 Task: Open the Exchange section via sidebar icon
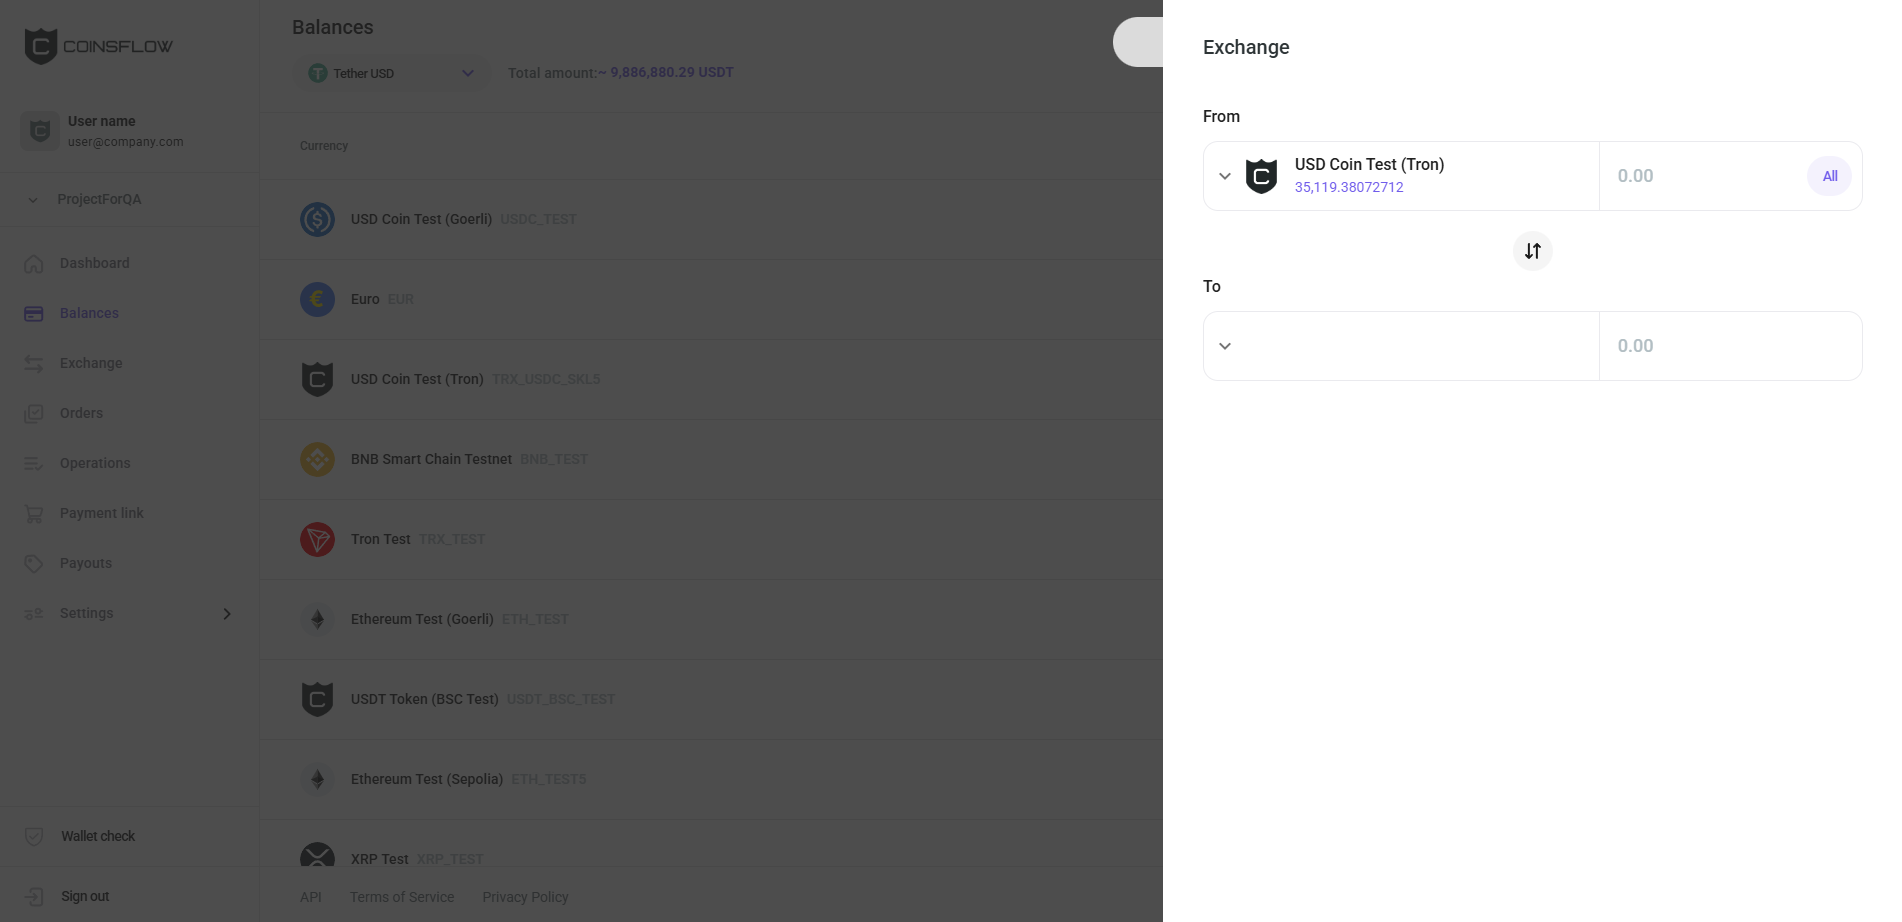33,363
